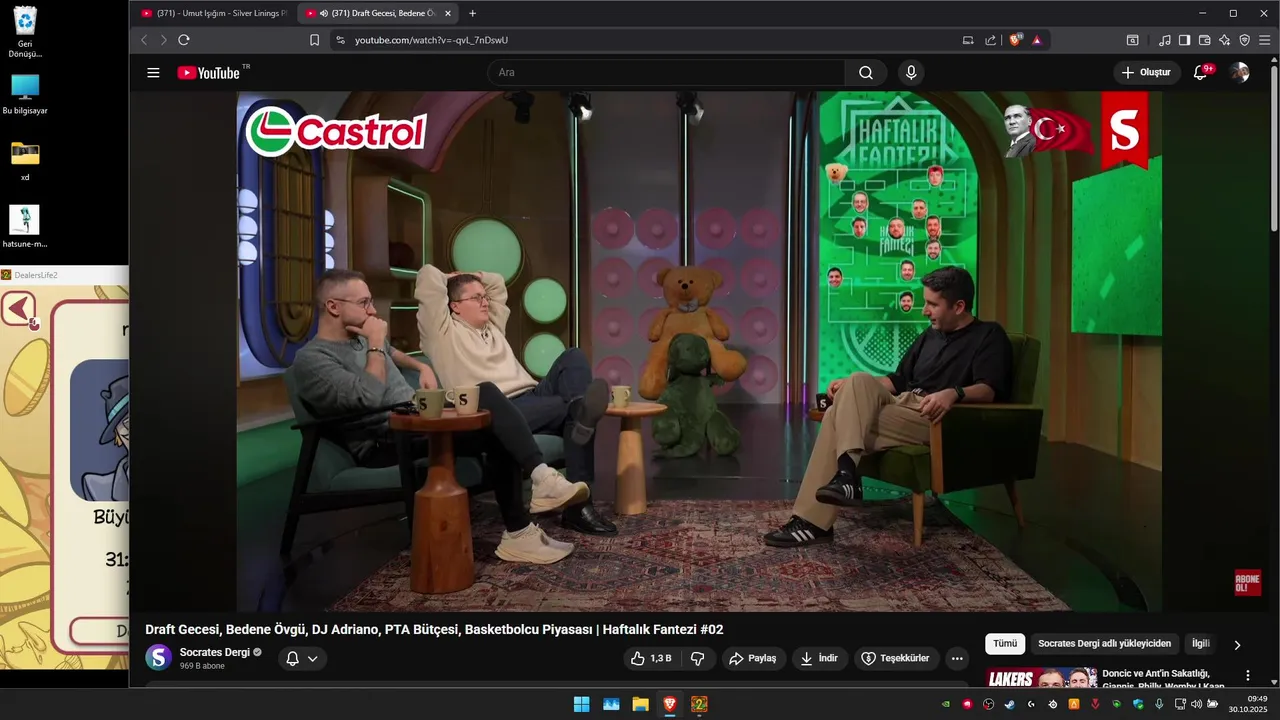Click the browser address bar URL
The width and height of the screenshot is (1280, 720).
click(431, 40)
